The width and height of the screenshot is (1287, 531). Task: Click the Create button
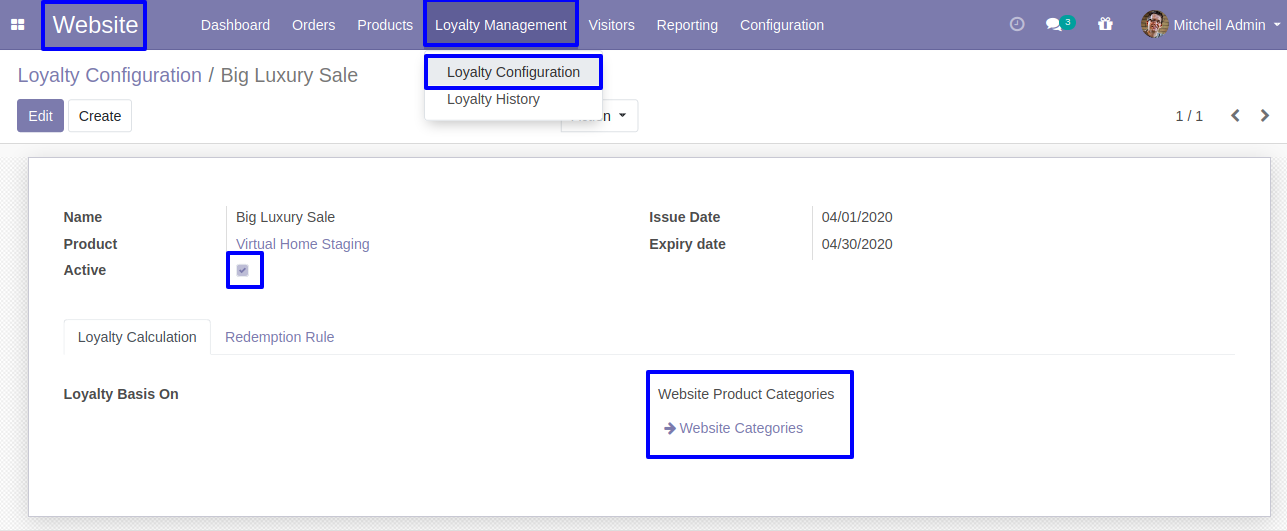pos(100,116)
